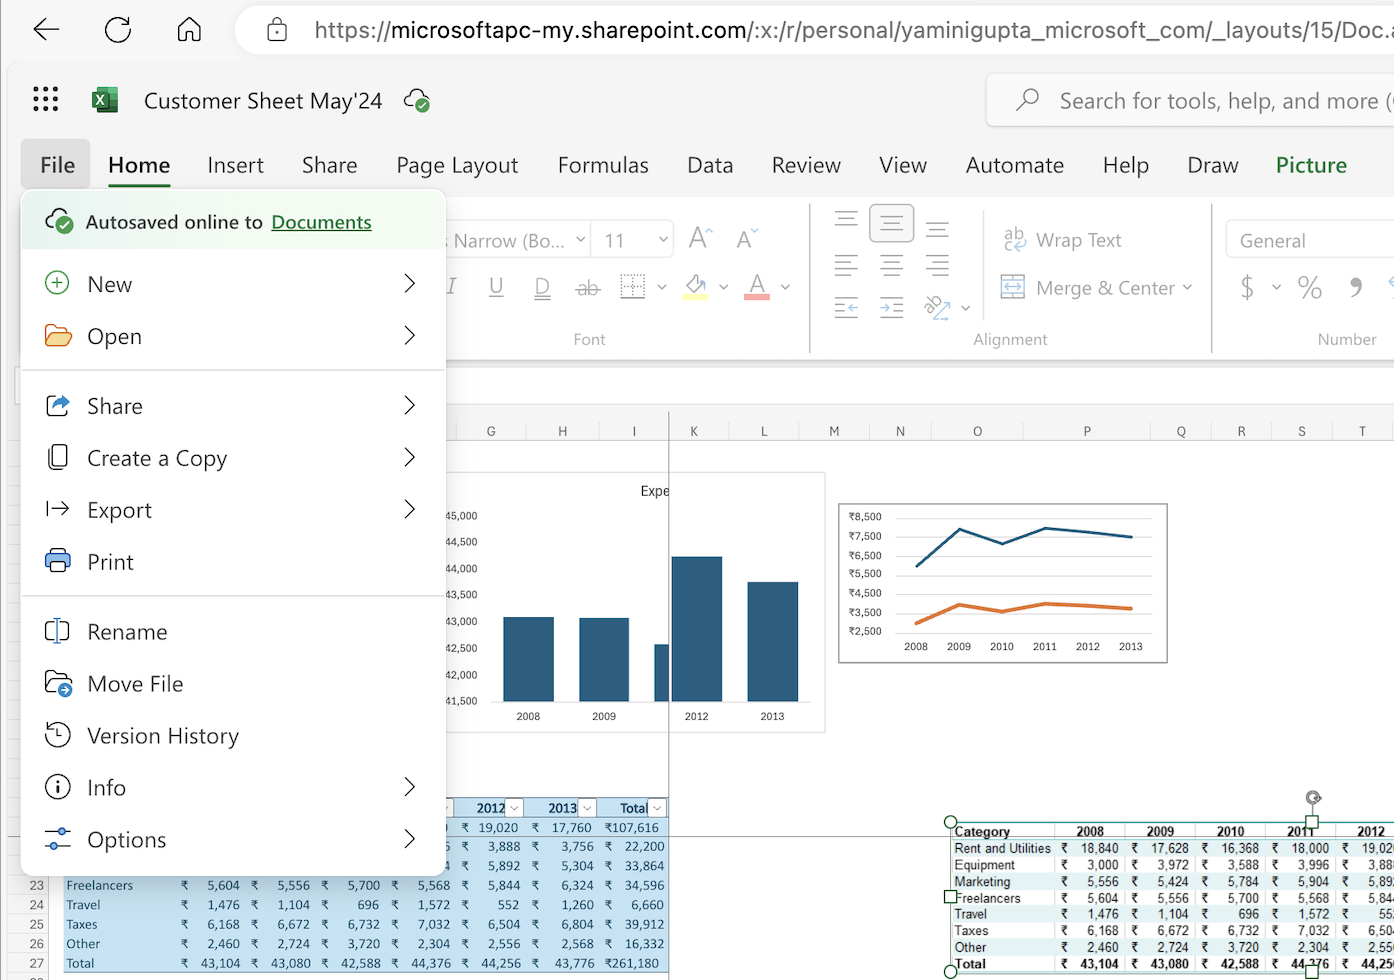
Task: Click the decrease font size icon
Action: coord(746,239)
